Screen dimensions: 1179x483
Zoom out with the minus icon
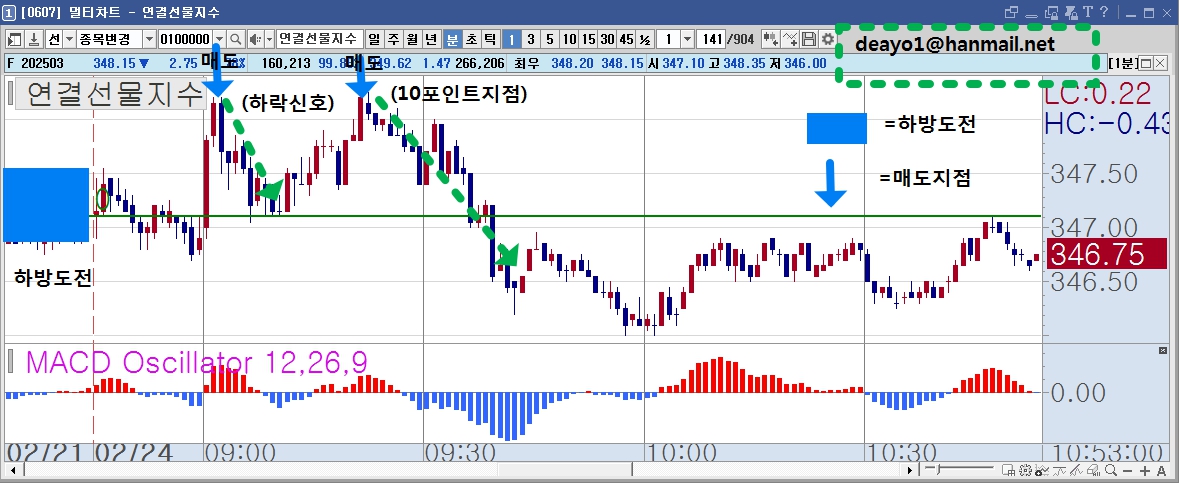click(x=1128, y=471)
